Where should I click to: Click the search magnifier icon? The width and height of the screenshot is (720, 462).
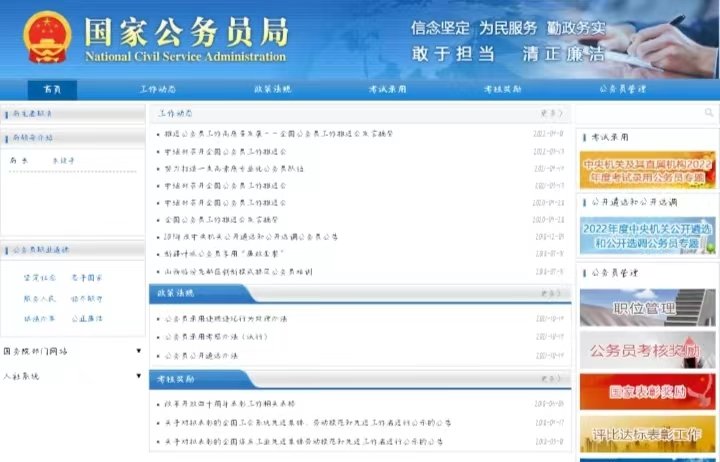pos(709,113)
